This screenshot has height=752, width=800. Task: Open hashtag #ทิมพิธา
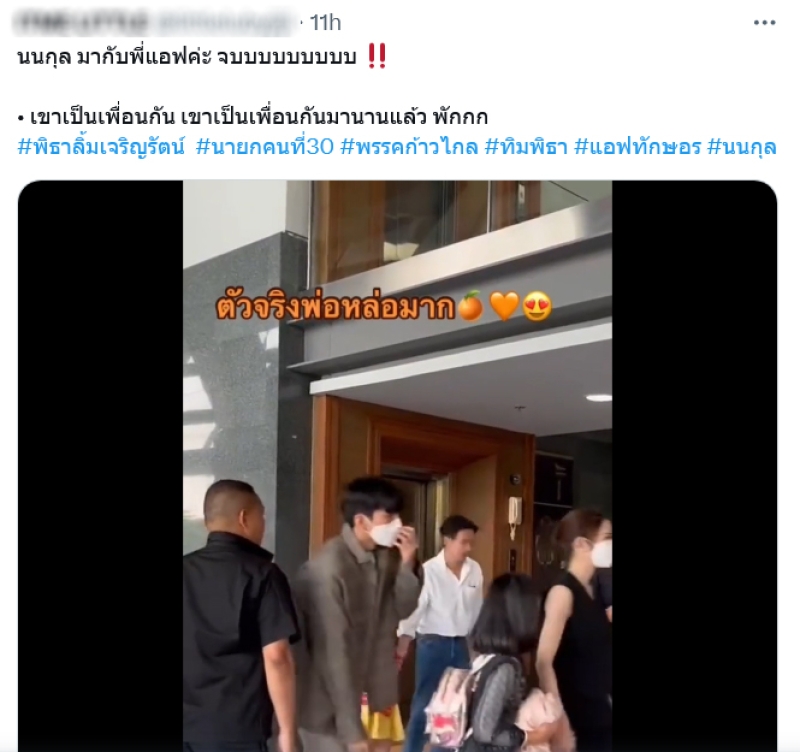pos(526,146)
